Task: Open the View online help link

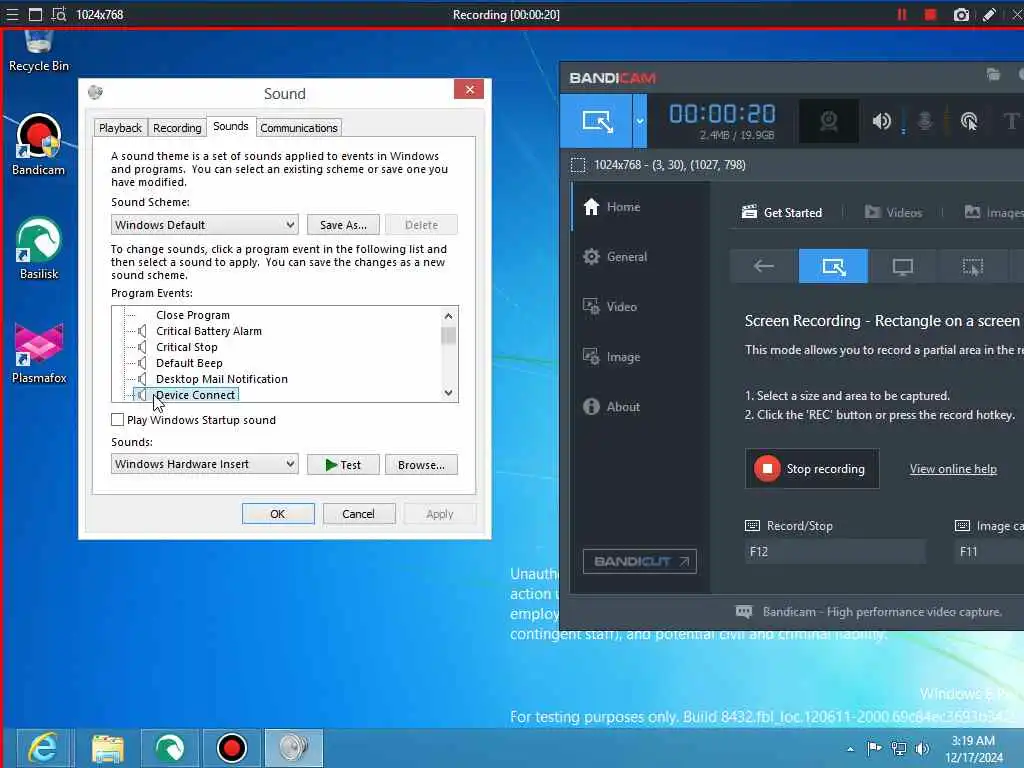Action: [953, 469]
